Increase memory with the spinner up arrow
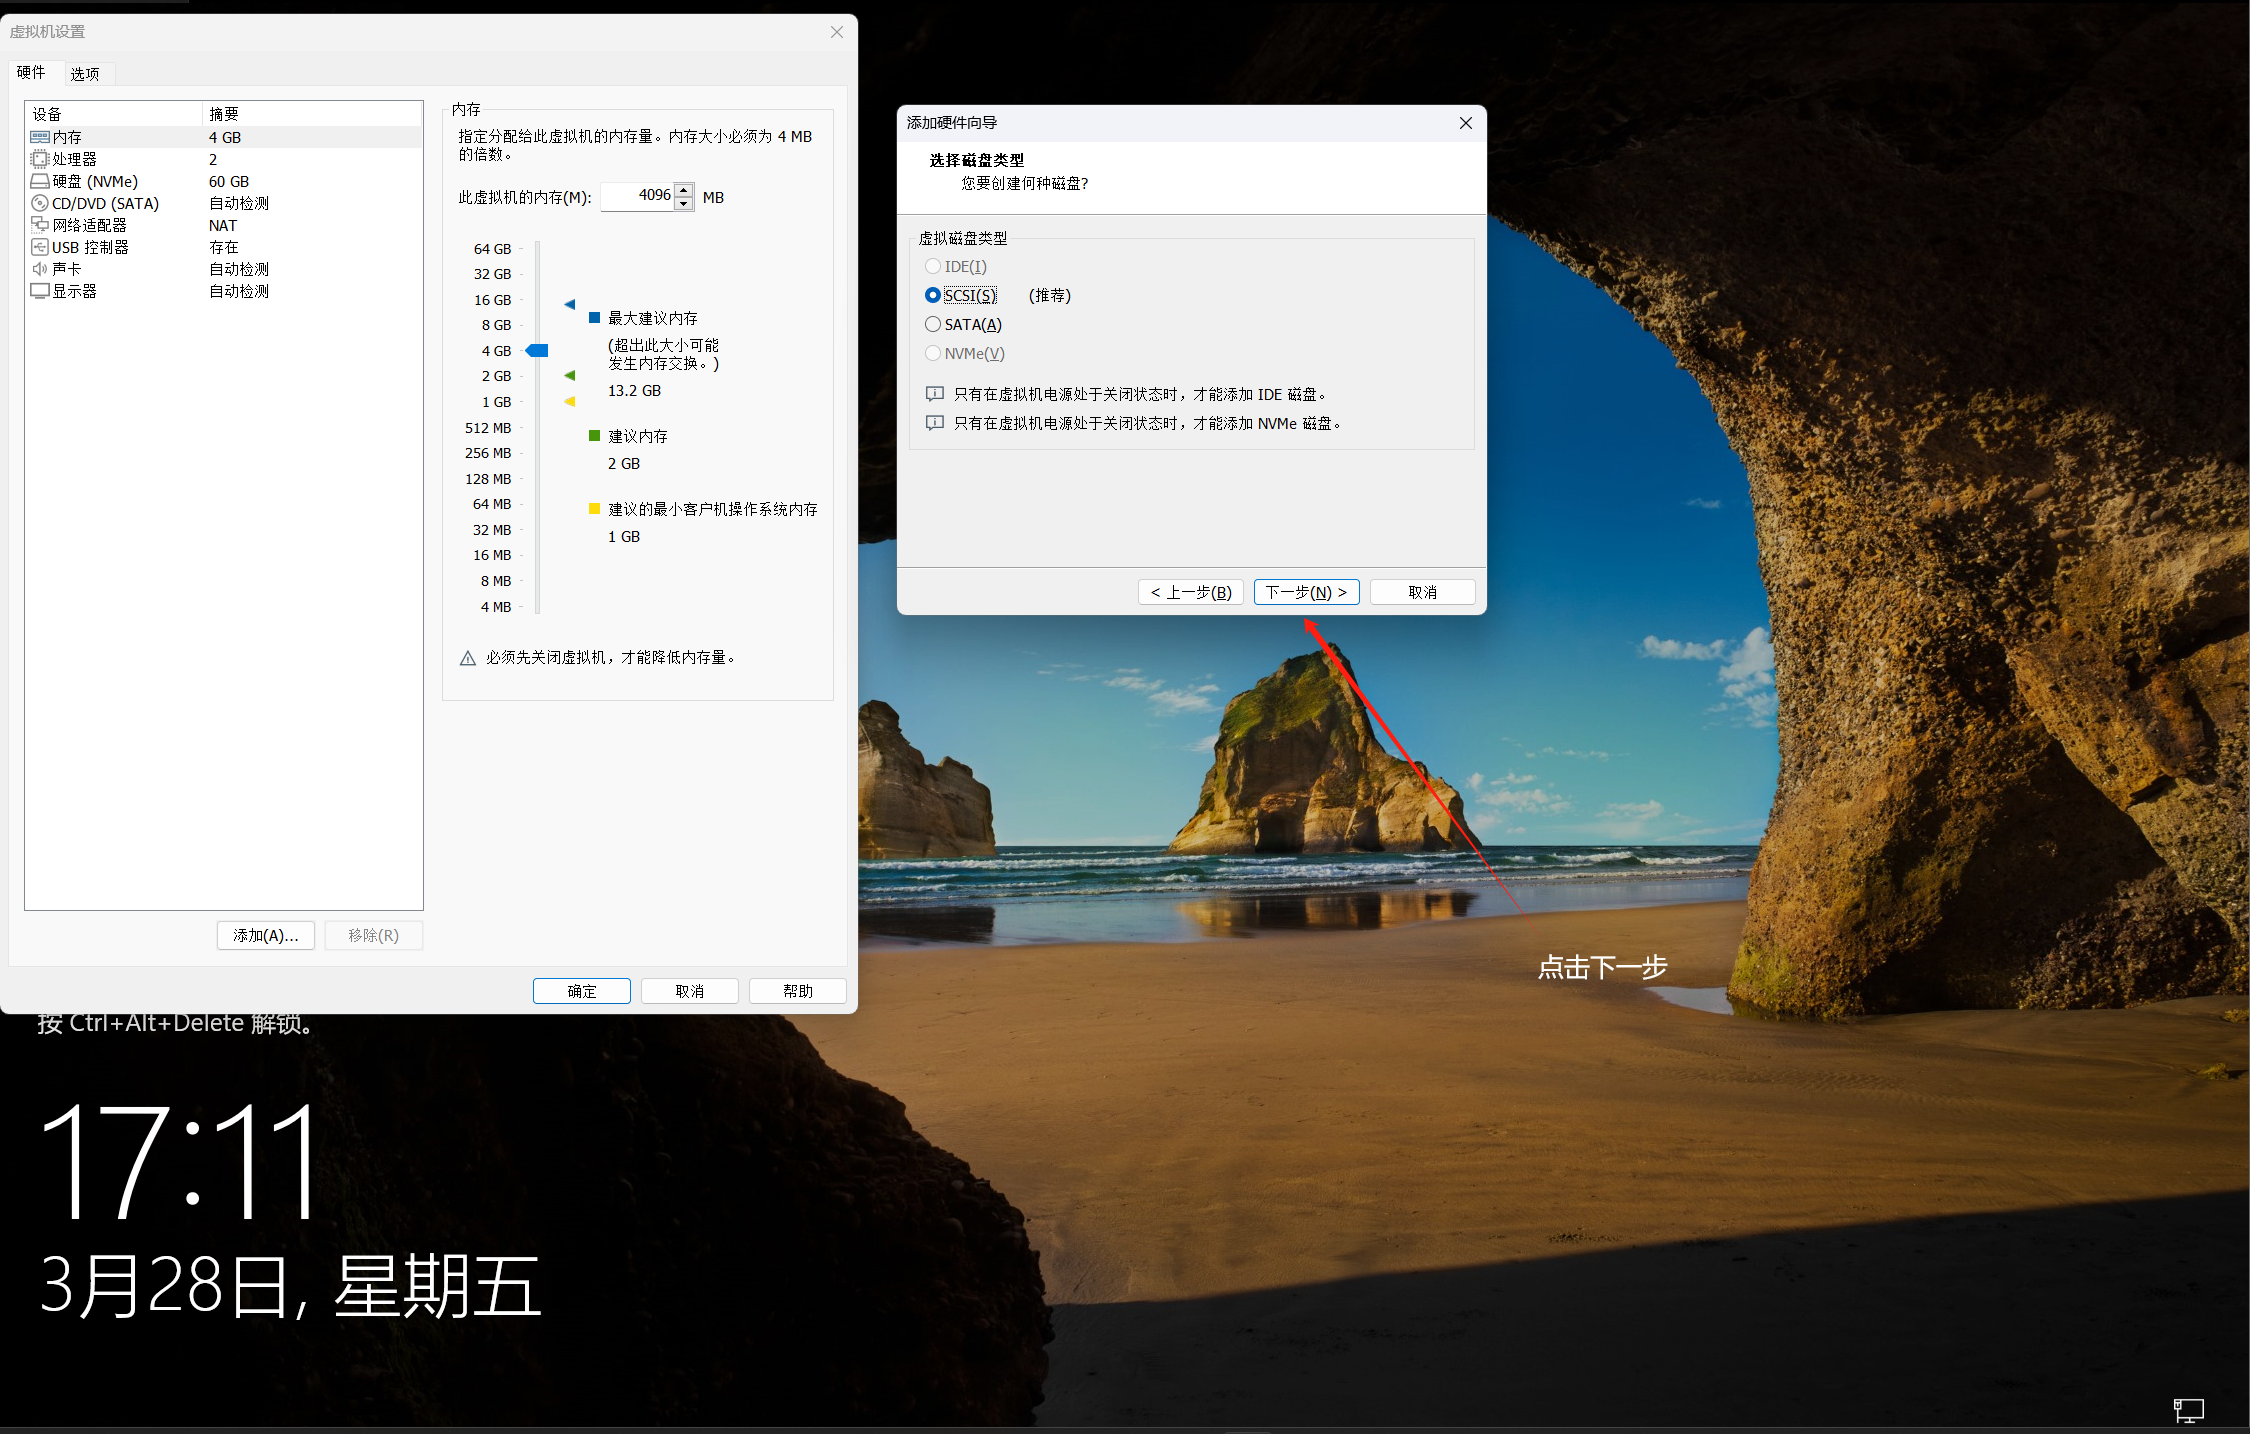The image size is (2250, 1434). pyautogui.click(x=684, y=189)
